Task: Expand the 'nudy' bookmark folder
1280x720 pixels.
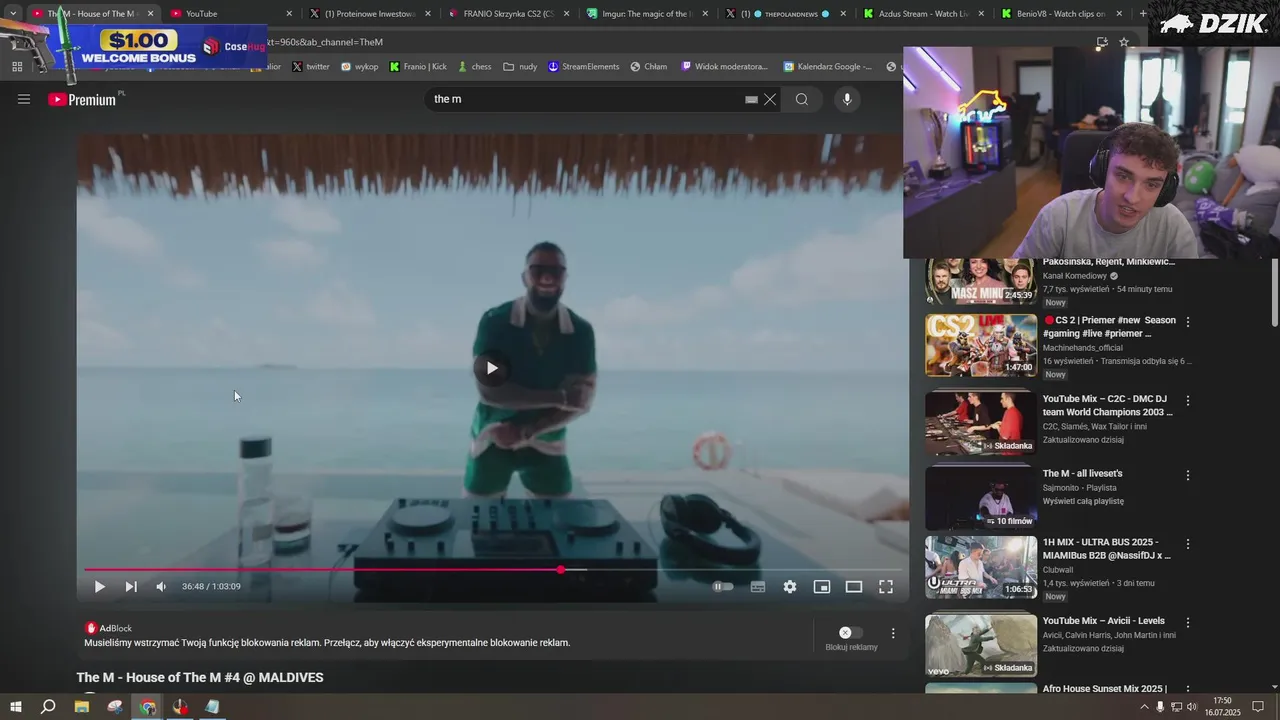Action: [521, 67]
